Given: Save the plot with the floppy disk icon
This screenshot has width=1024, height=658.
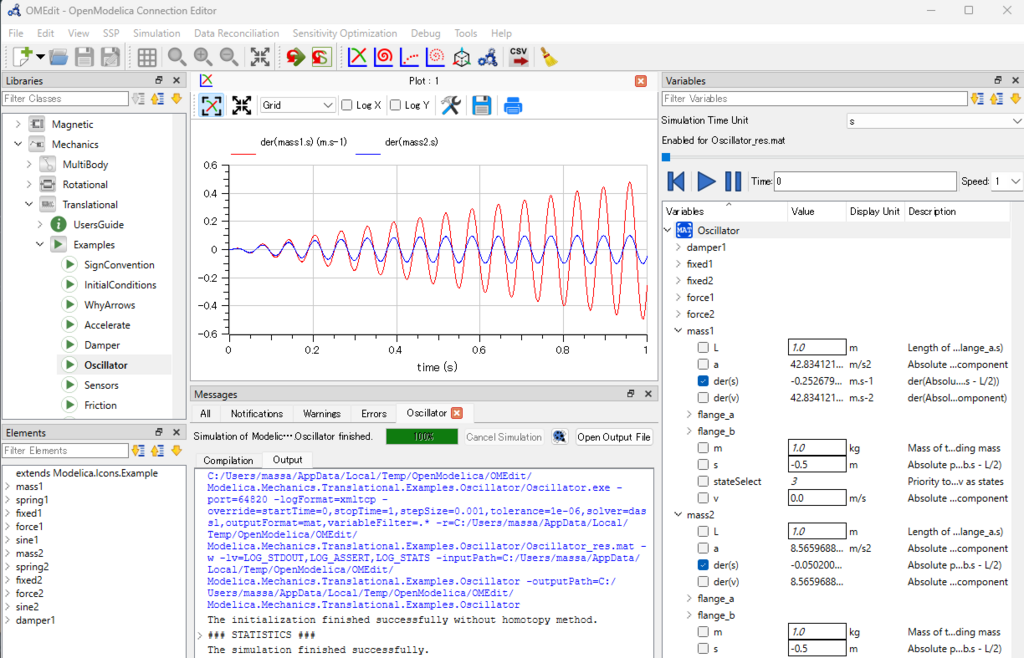Looking at the screenshot, I should pyautogui.click(x=482, y=105).
